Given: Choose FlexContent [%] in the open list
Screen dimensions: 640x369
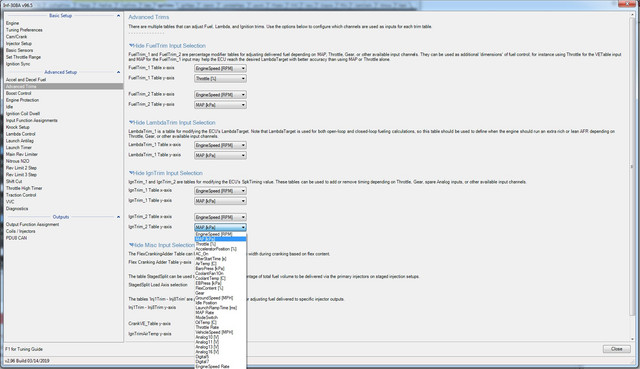Looking at the screenshot, I should 220,288.
